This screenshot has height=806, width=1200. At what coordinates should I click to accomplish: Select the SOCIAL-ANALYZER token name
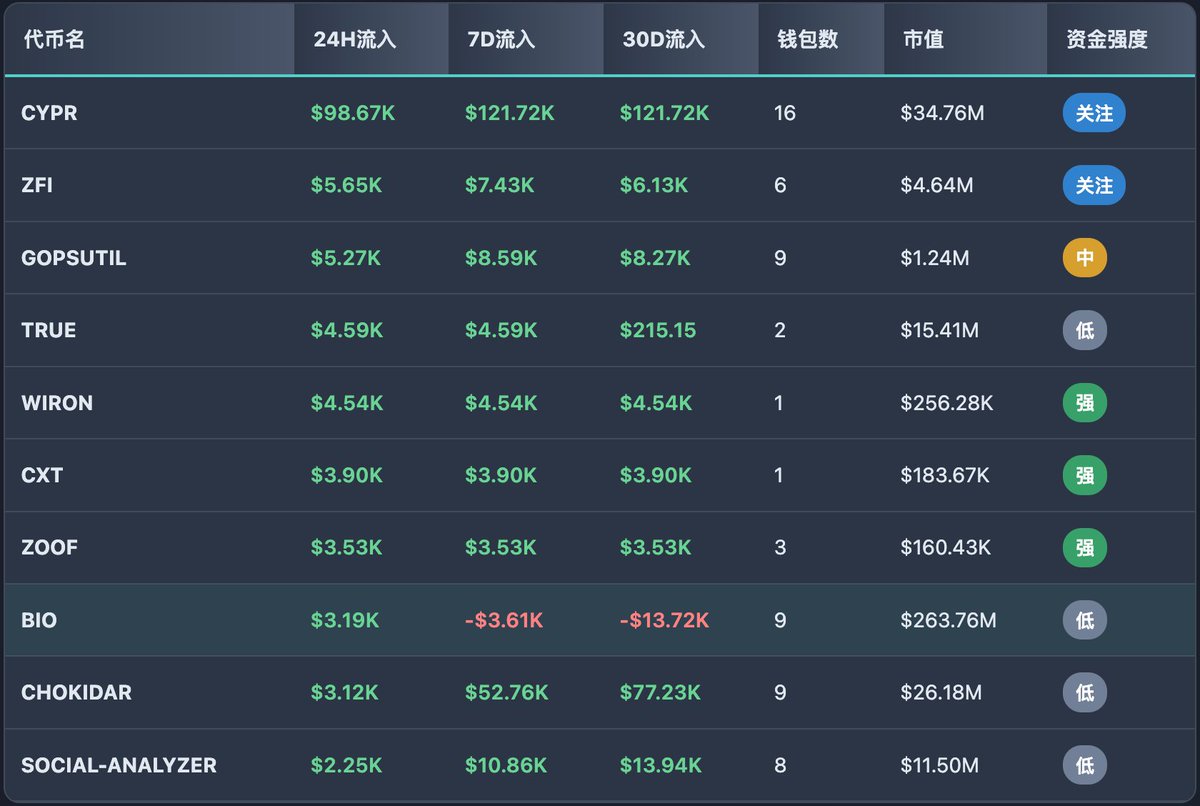pyautogui.click(x=119, y=766)
